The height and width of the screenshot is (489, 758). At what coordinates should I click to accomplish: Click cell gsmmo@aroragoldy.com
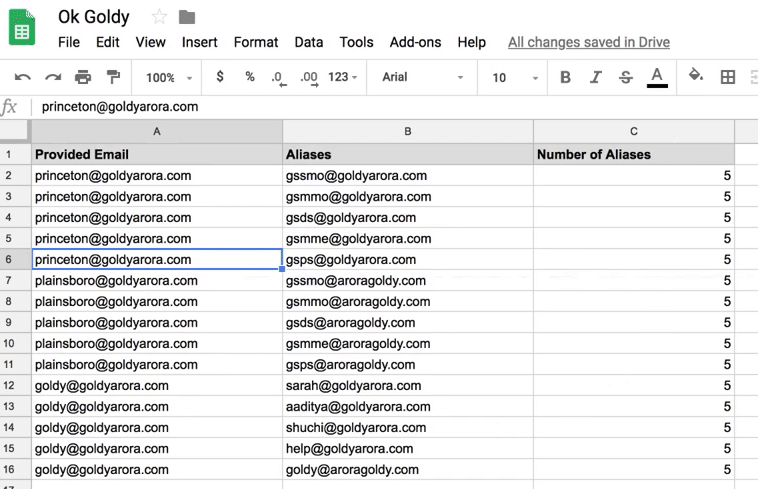point(408,302)
